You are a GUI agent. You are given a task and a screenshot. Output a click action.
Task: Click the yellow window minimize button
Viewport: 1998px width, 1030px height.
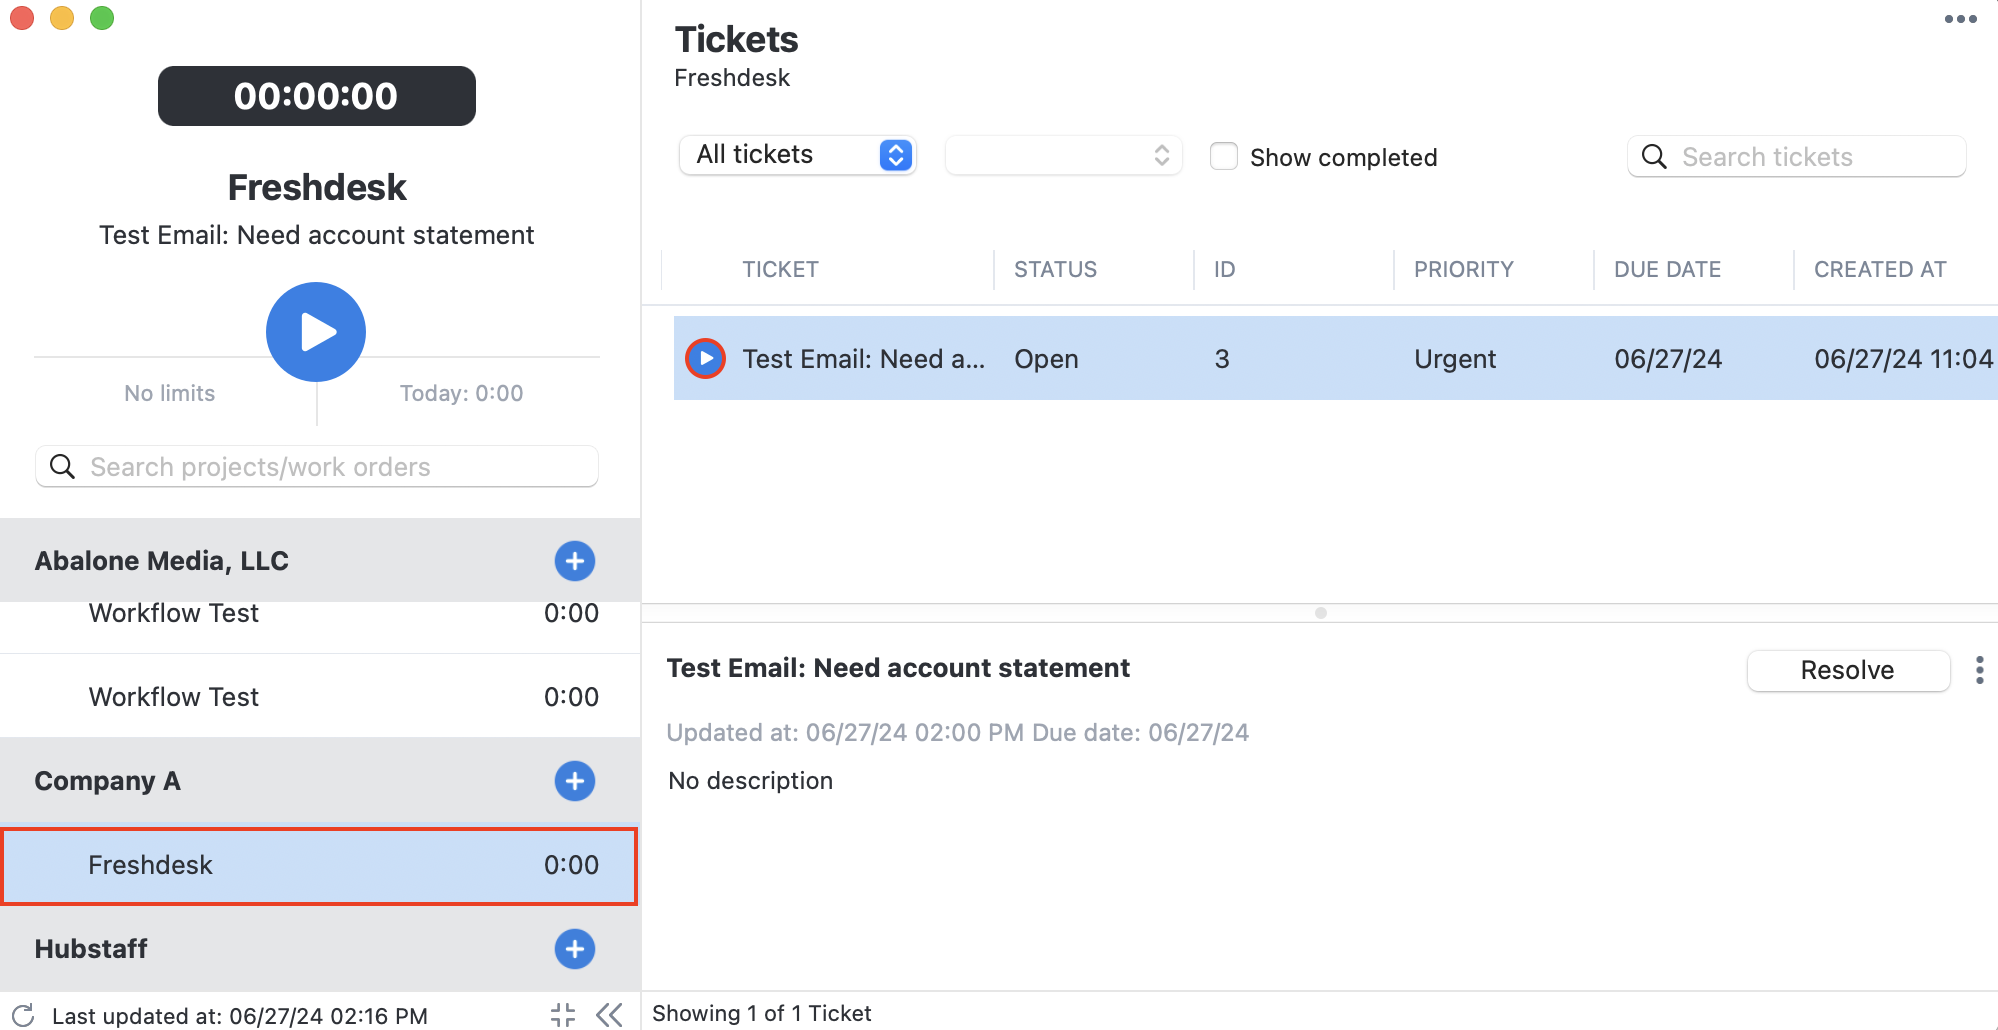point(62,18)
